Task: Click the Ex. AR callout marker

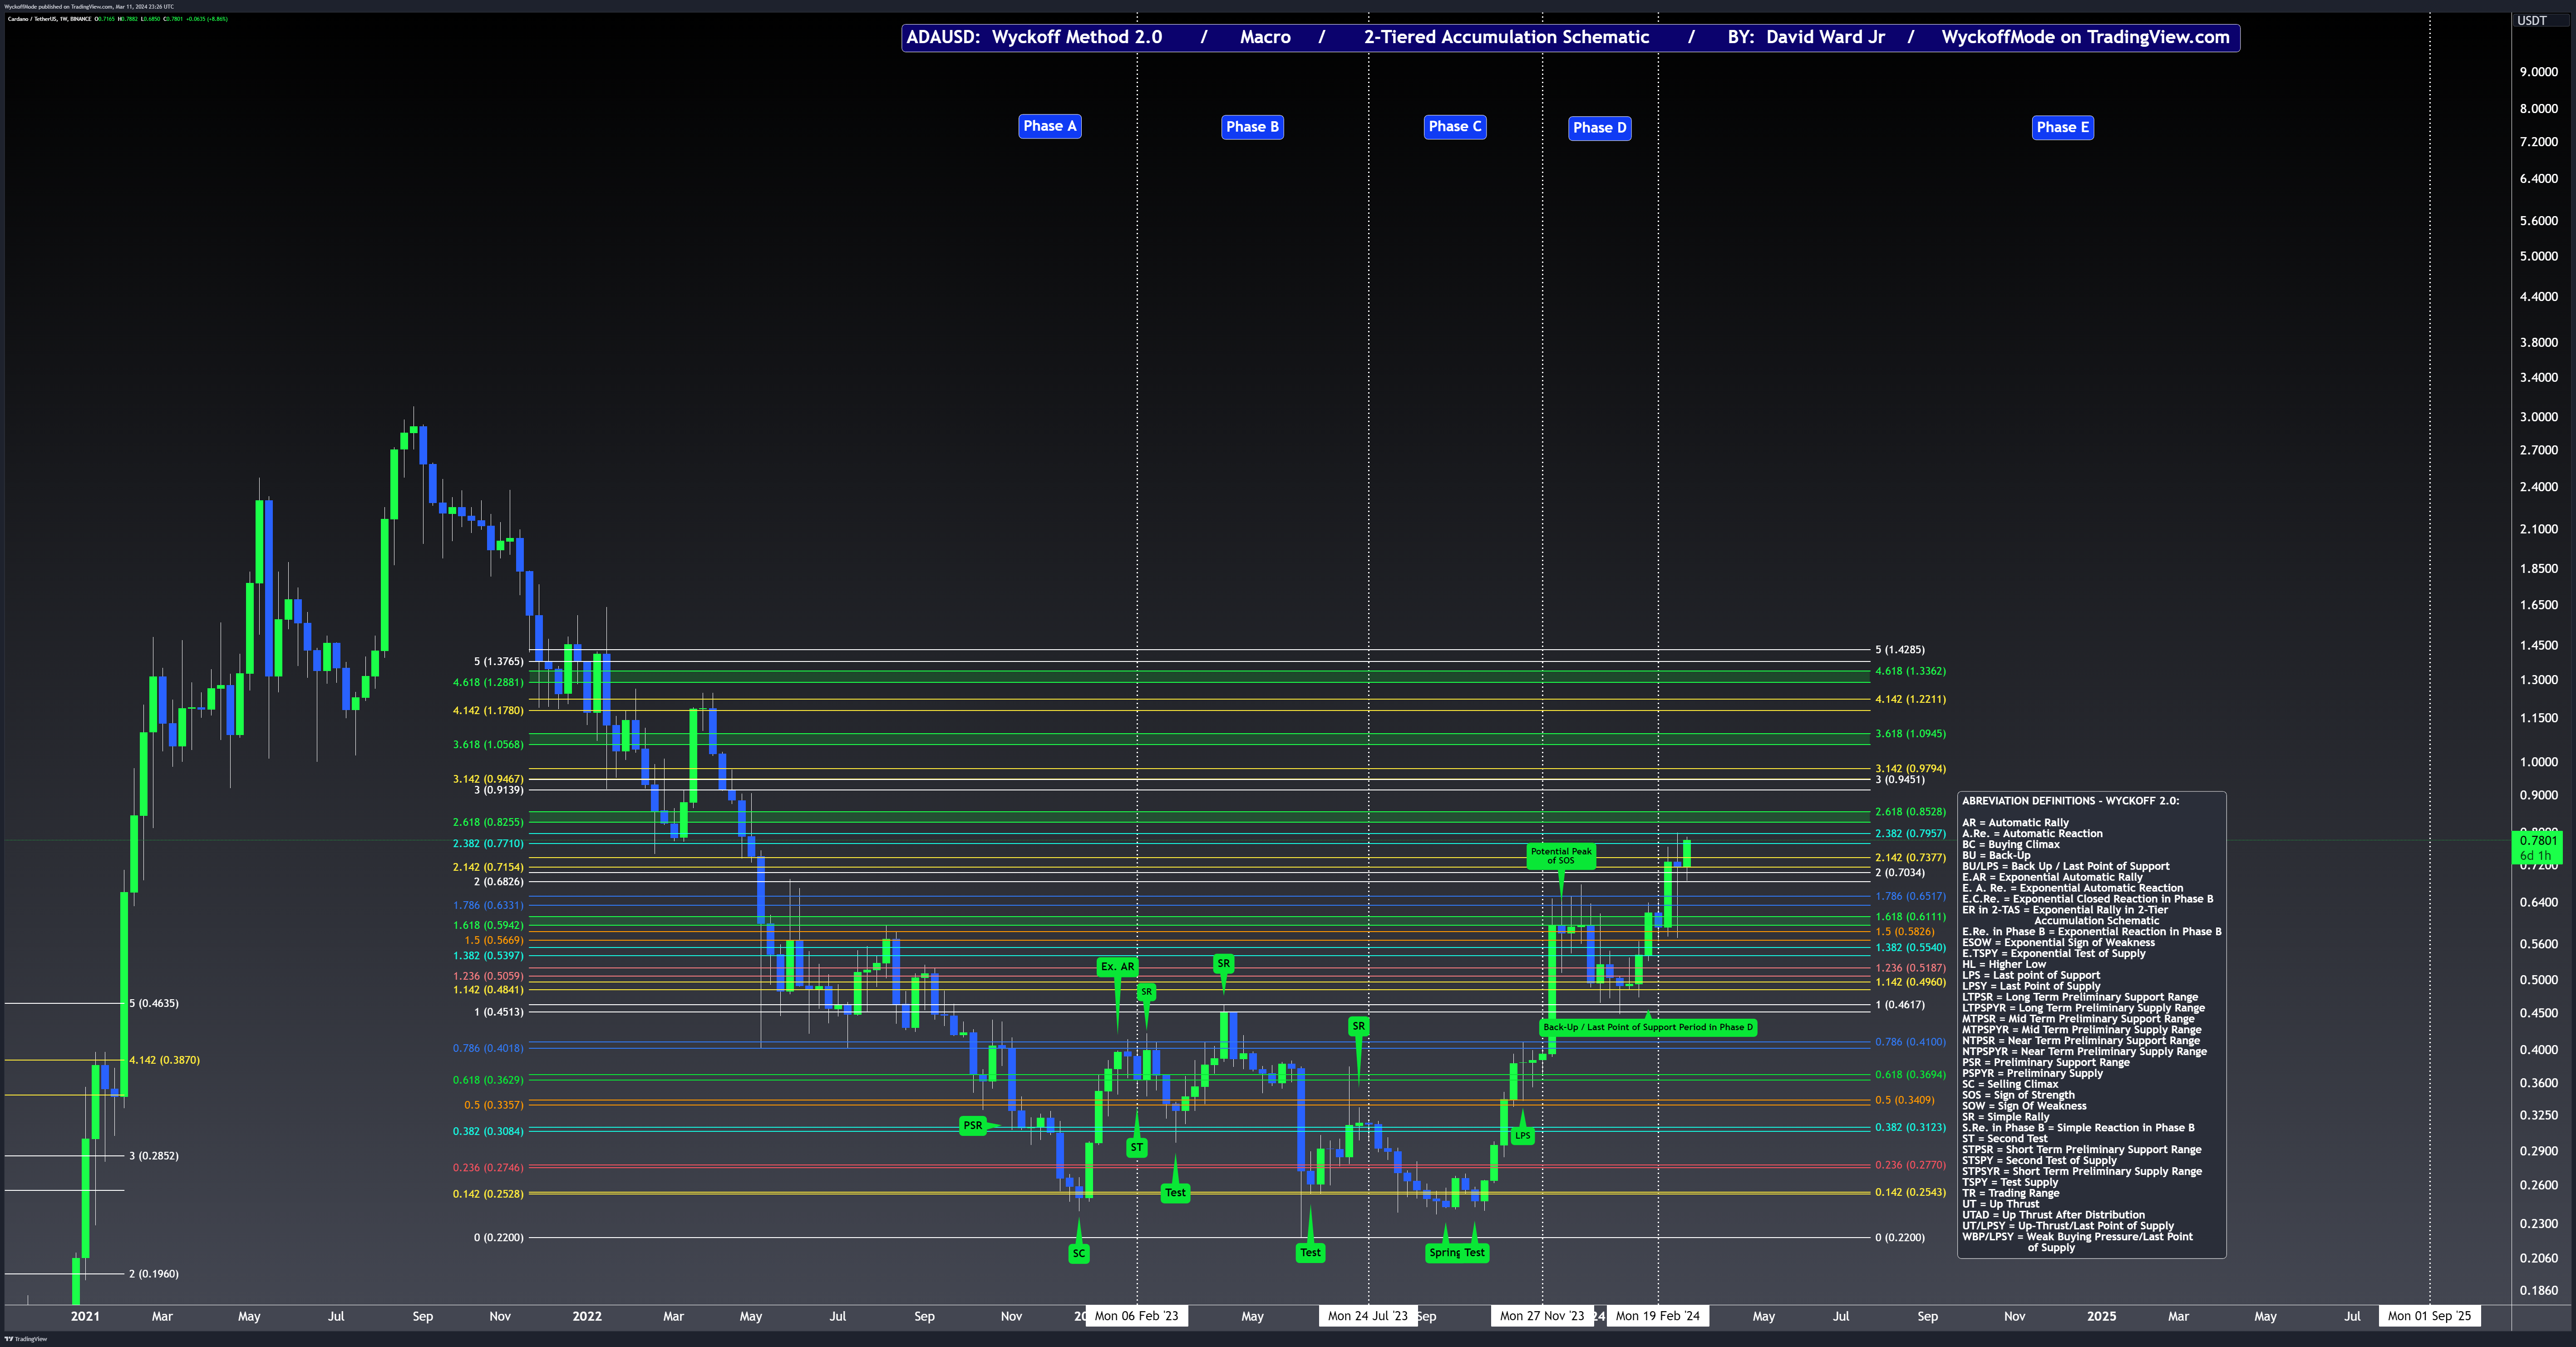Action: (x=1117, y=967)
